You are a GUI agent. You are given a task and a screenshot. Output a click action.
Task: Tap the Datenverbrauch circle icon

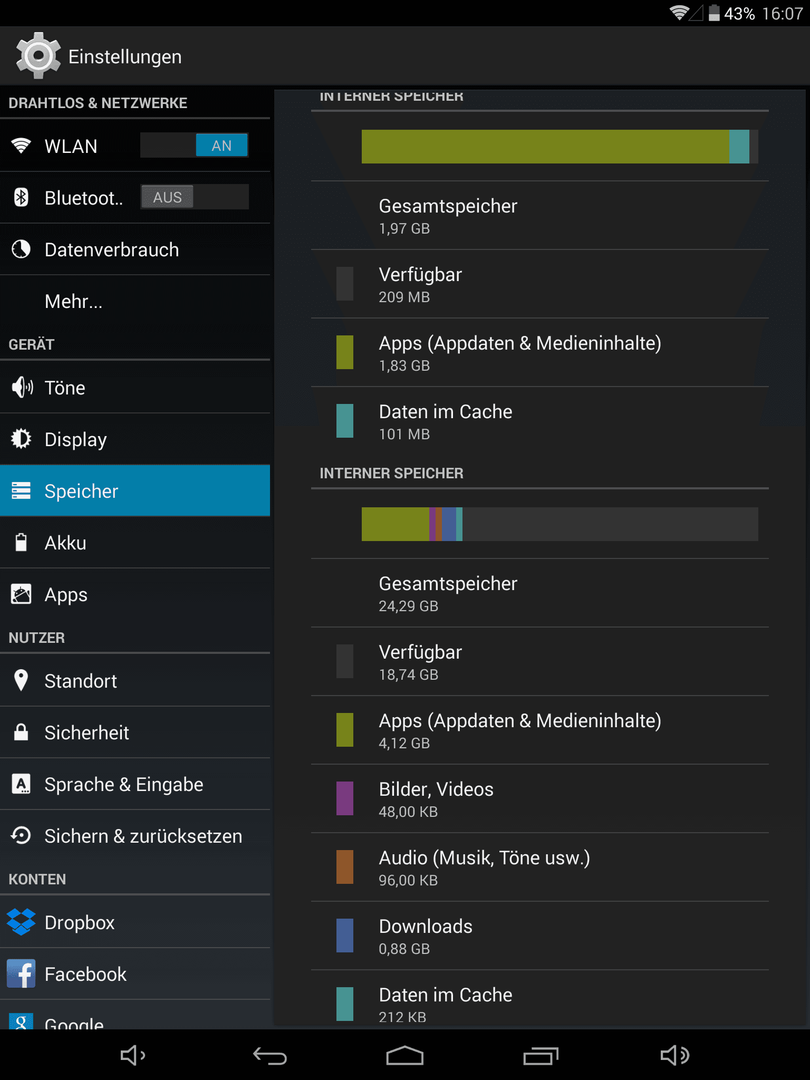(x=21, y=249)
